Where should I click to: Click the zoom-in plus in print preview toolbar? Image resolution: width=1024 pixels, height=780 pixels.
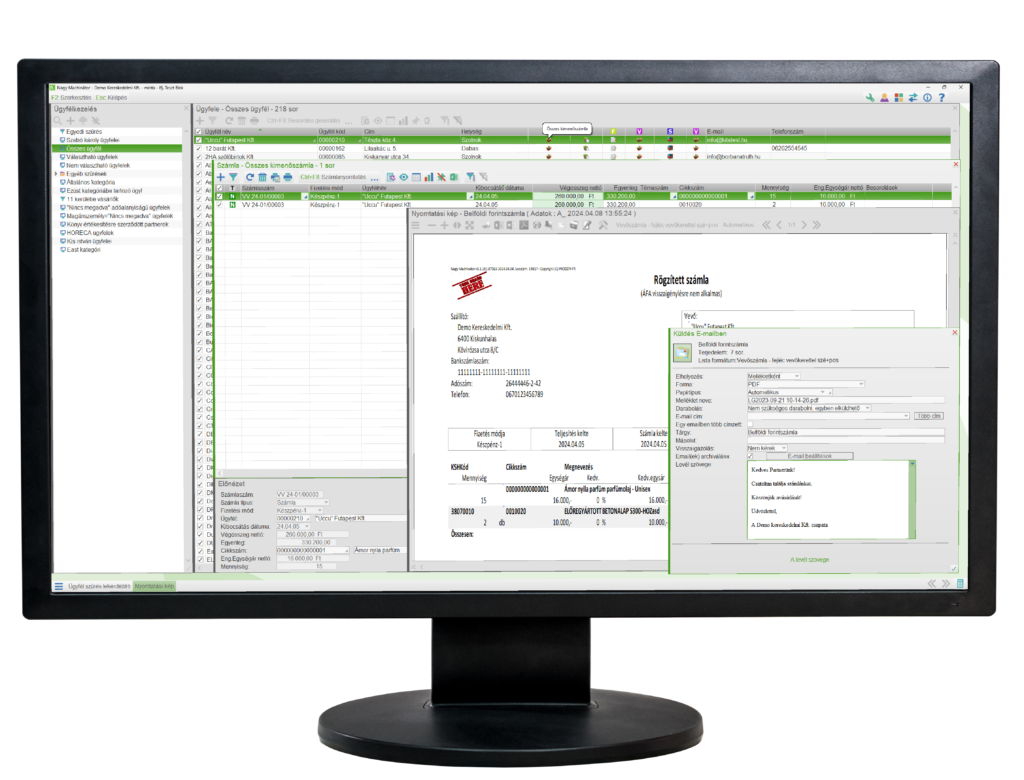click(x=444, y=225)
